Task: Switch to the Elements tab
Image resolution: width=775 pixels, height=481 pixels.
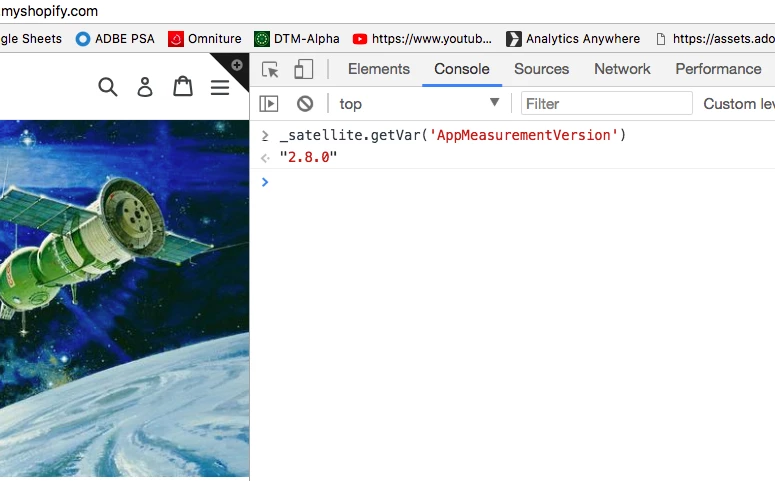Action: [x=379, y=69]
